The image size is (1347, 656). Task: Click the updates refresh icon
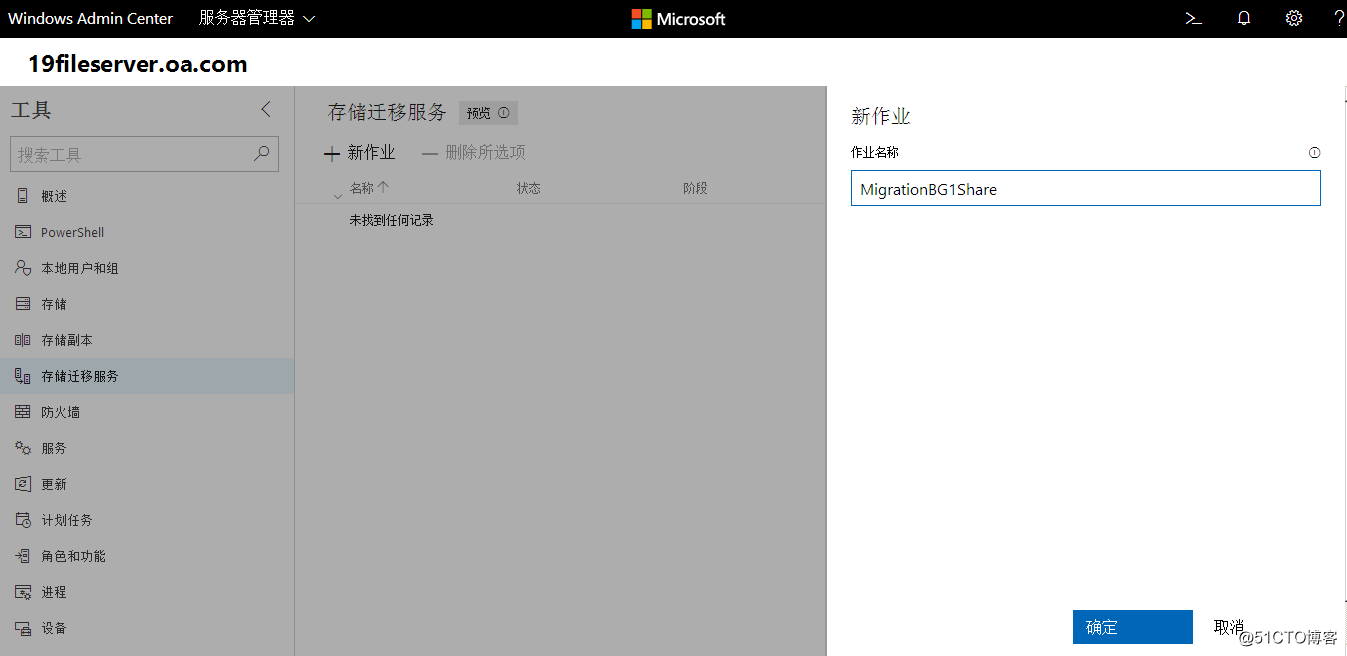point(22,484)
